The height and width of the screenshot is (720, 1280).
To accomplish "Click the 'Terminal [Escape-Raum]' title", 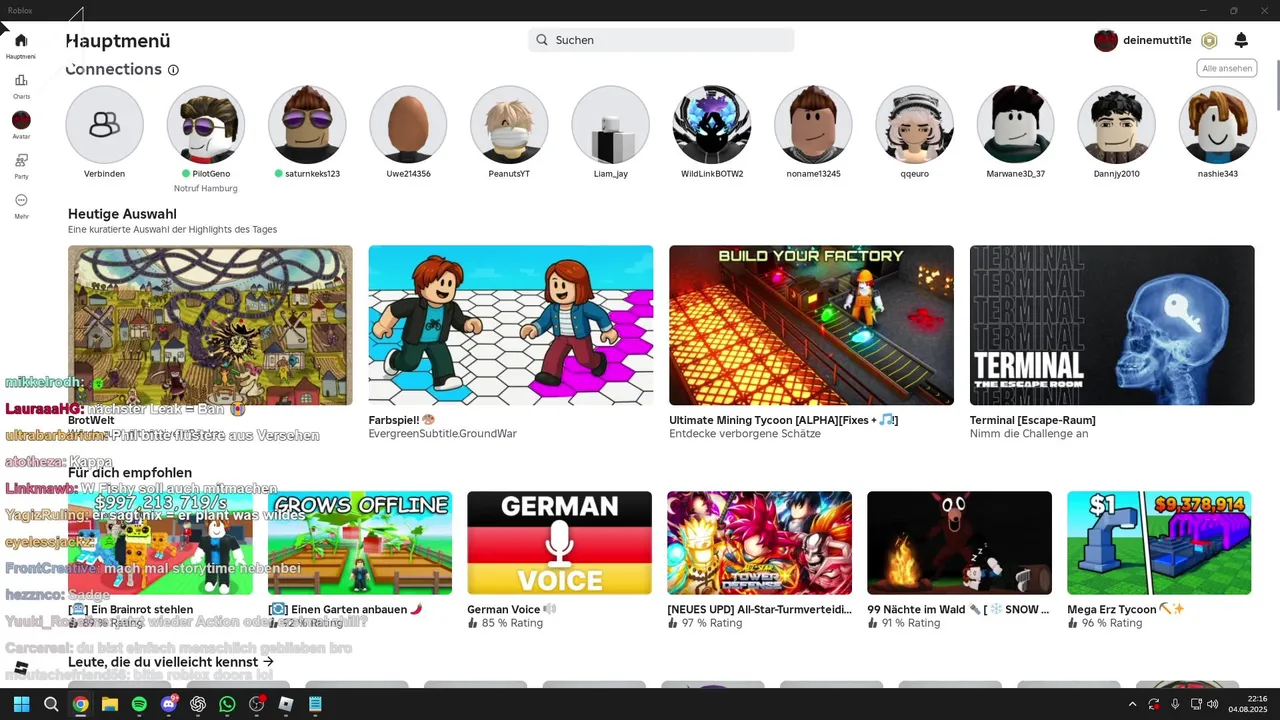I will pos(1033,420).
